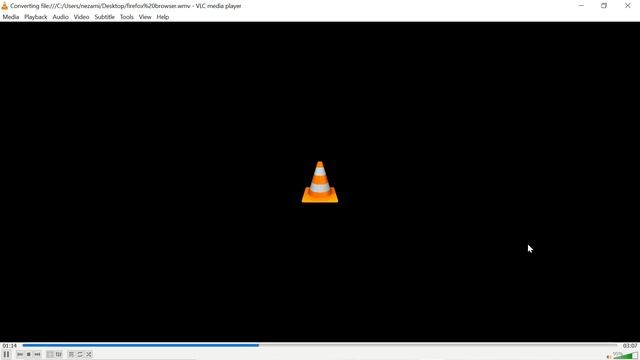The image size is (640, 360).
Task: Open the Video menu
Action: (x=81, y=17)
